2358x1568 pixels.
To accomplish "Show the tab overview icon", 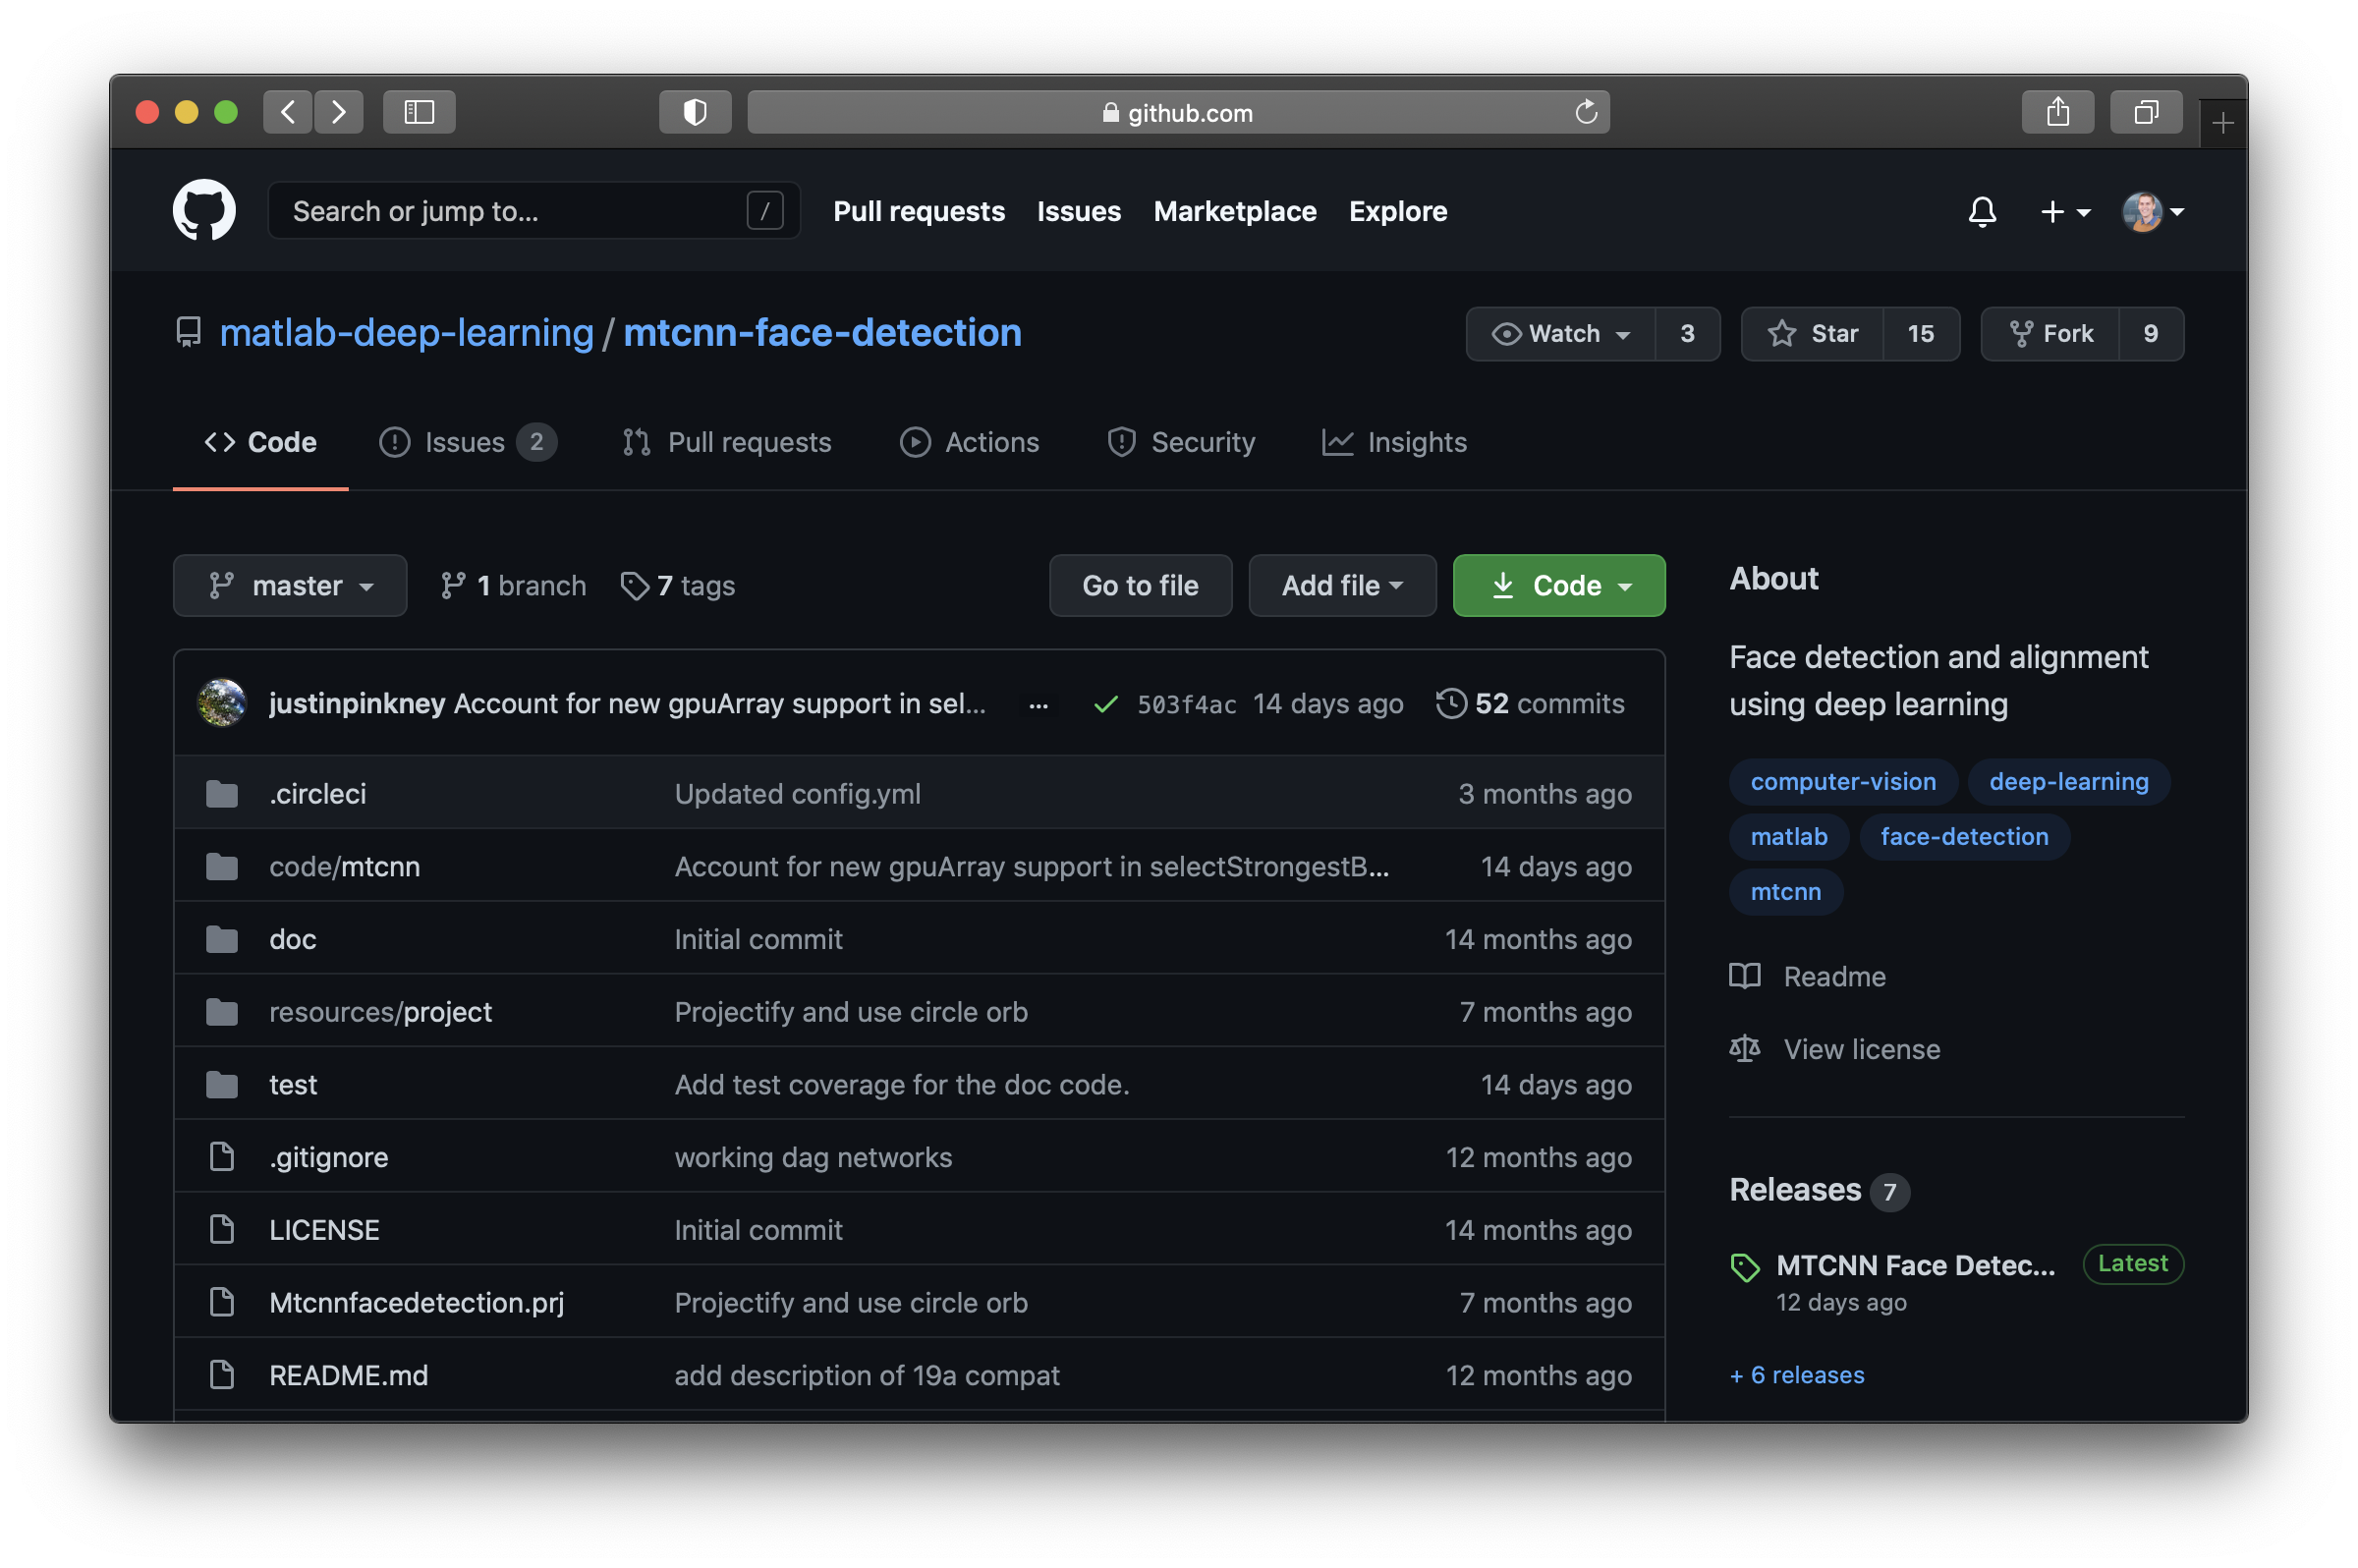I will pyautogui.click(x=2145, y=112).
